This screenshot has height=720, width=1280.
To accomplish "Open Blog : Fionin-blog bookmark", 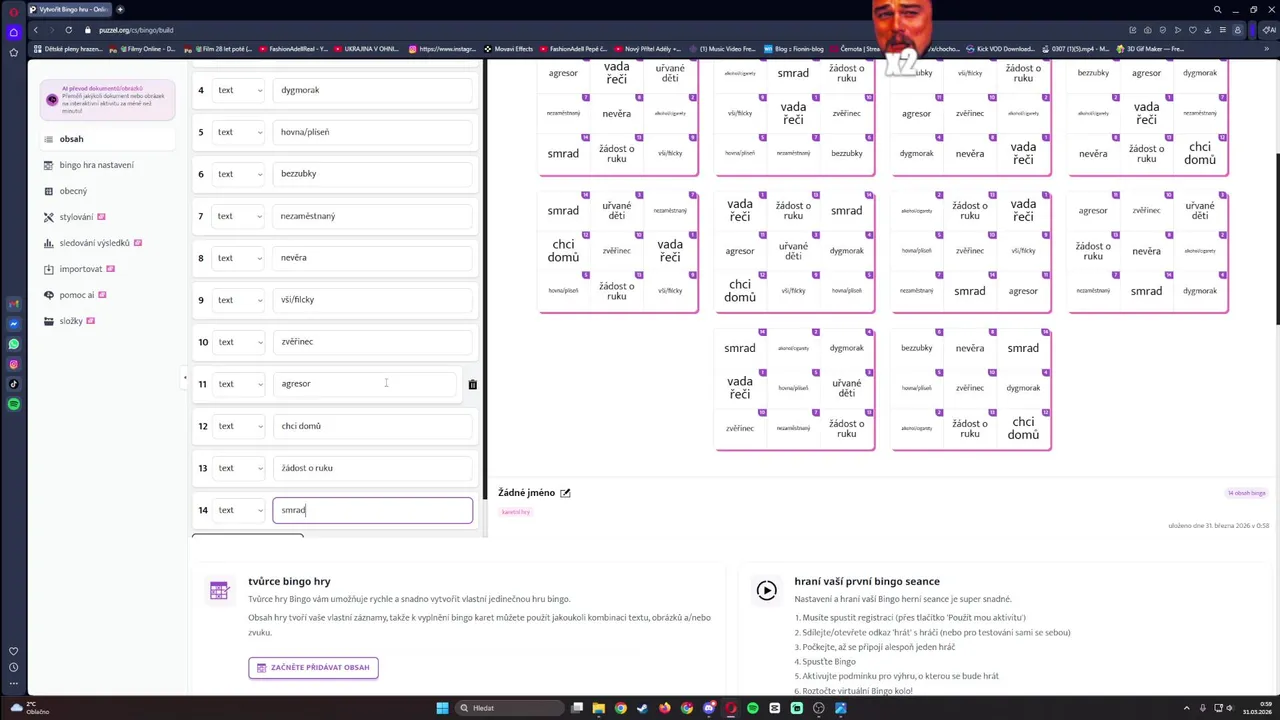I will tap(794, 49).
